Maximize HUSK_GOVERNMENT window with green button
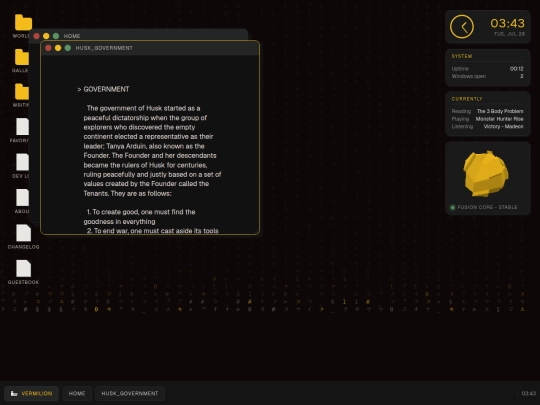Image resolution: width=540 pixels, height=405 pixels. tap(68, 48)
